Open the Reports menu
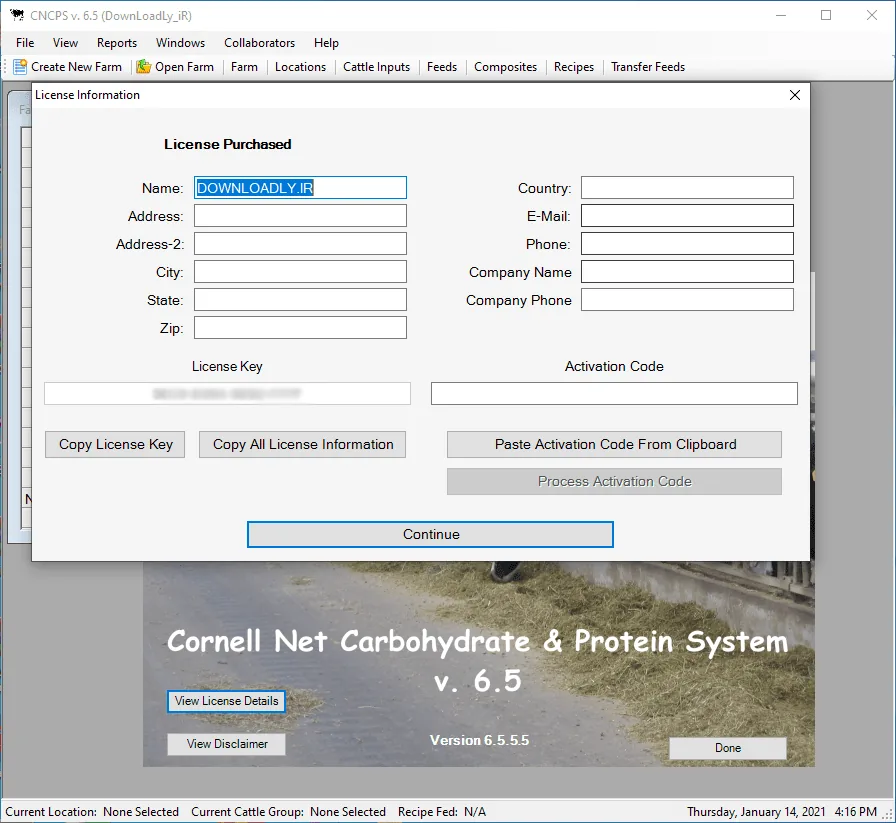This screenshot has width=896, height=823. 117,43
